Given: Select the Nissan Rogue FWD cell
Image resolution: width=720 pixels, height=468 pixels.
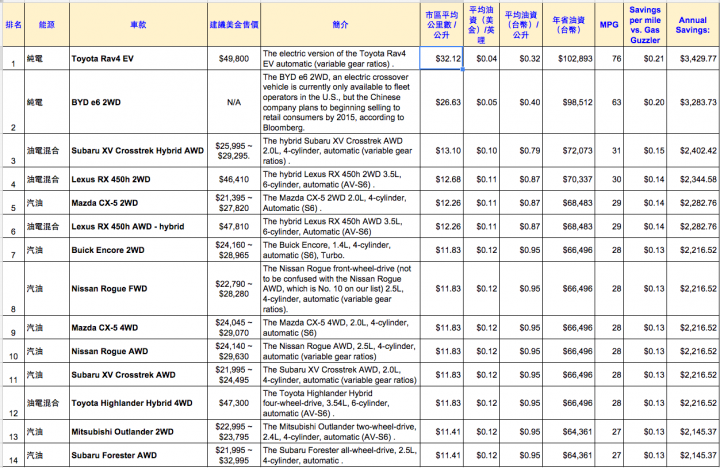Looking at the screenshot, I should pos(138,288).
